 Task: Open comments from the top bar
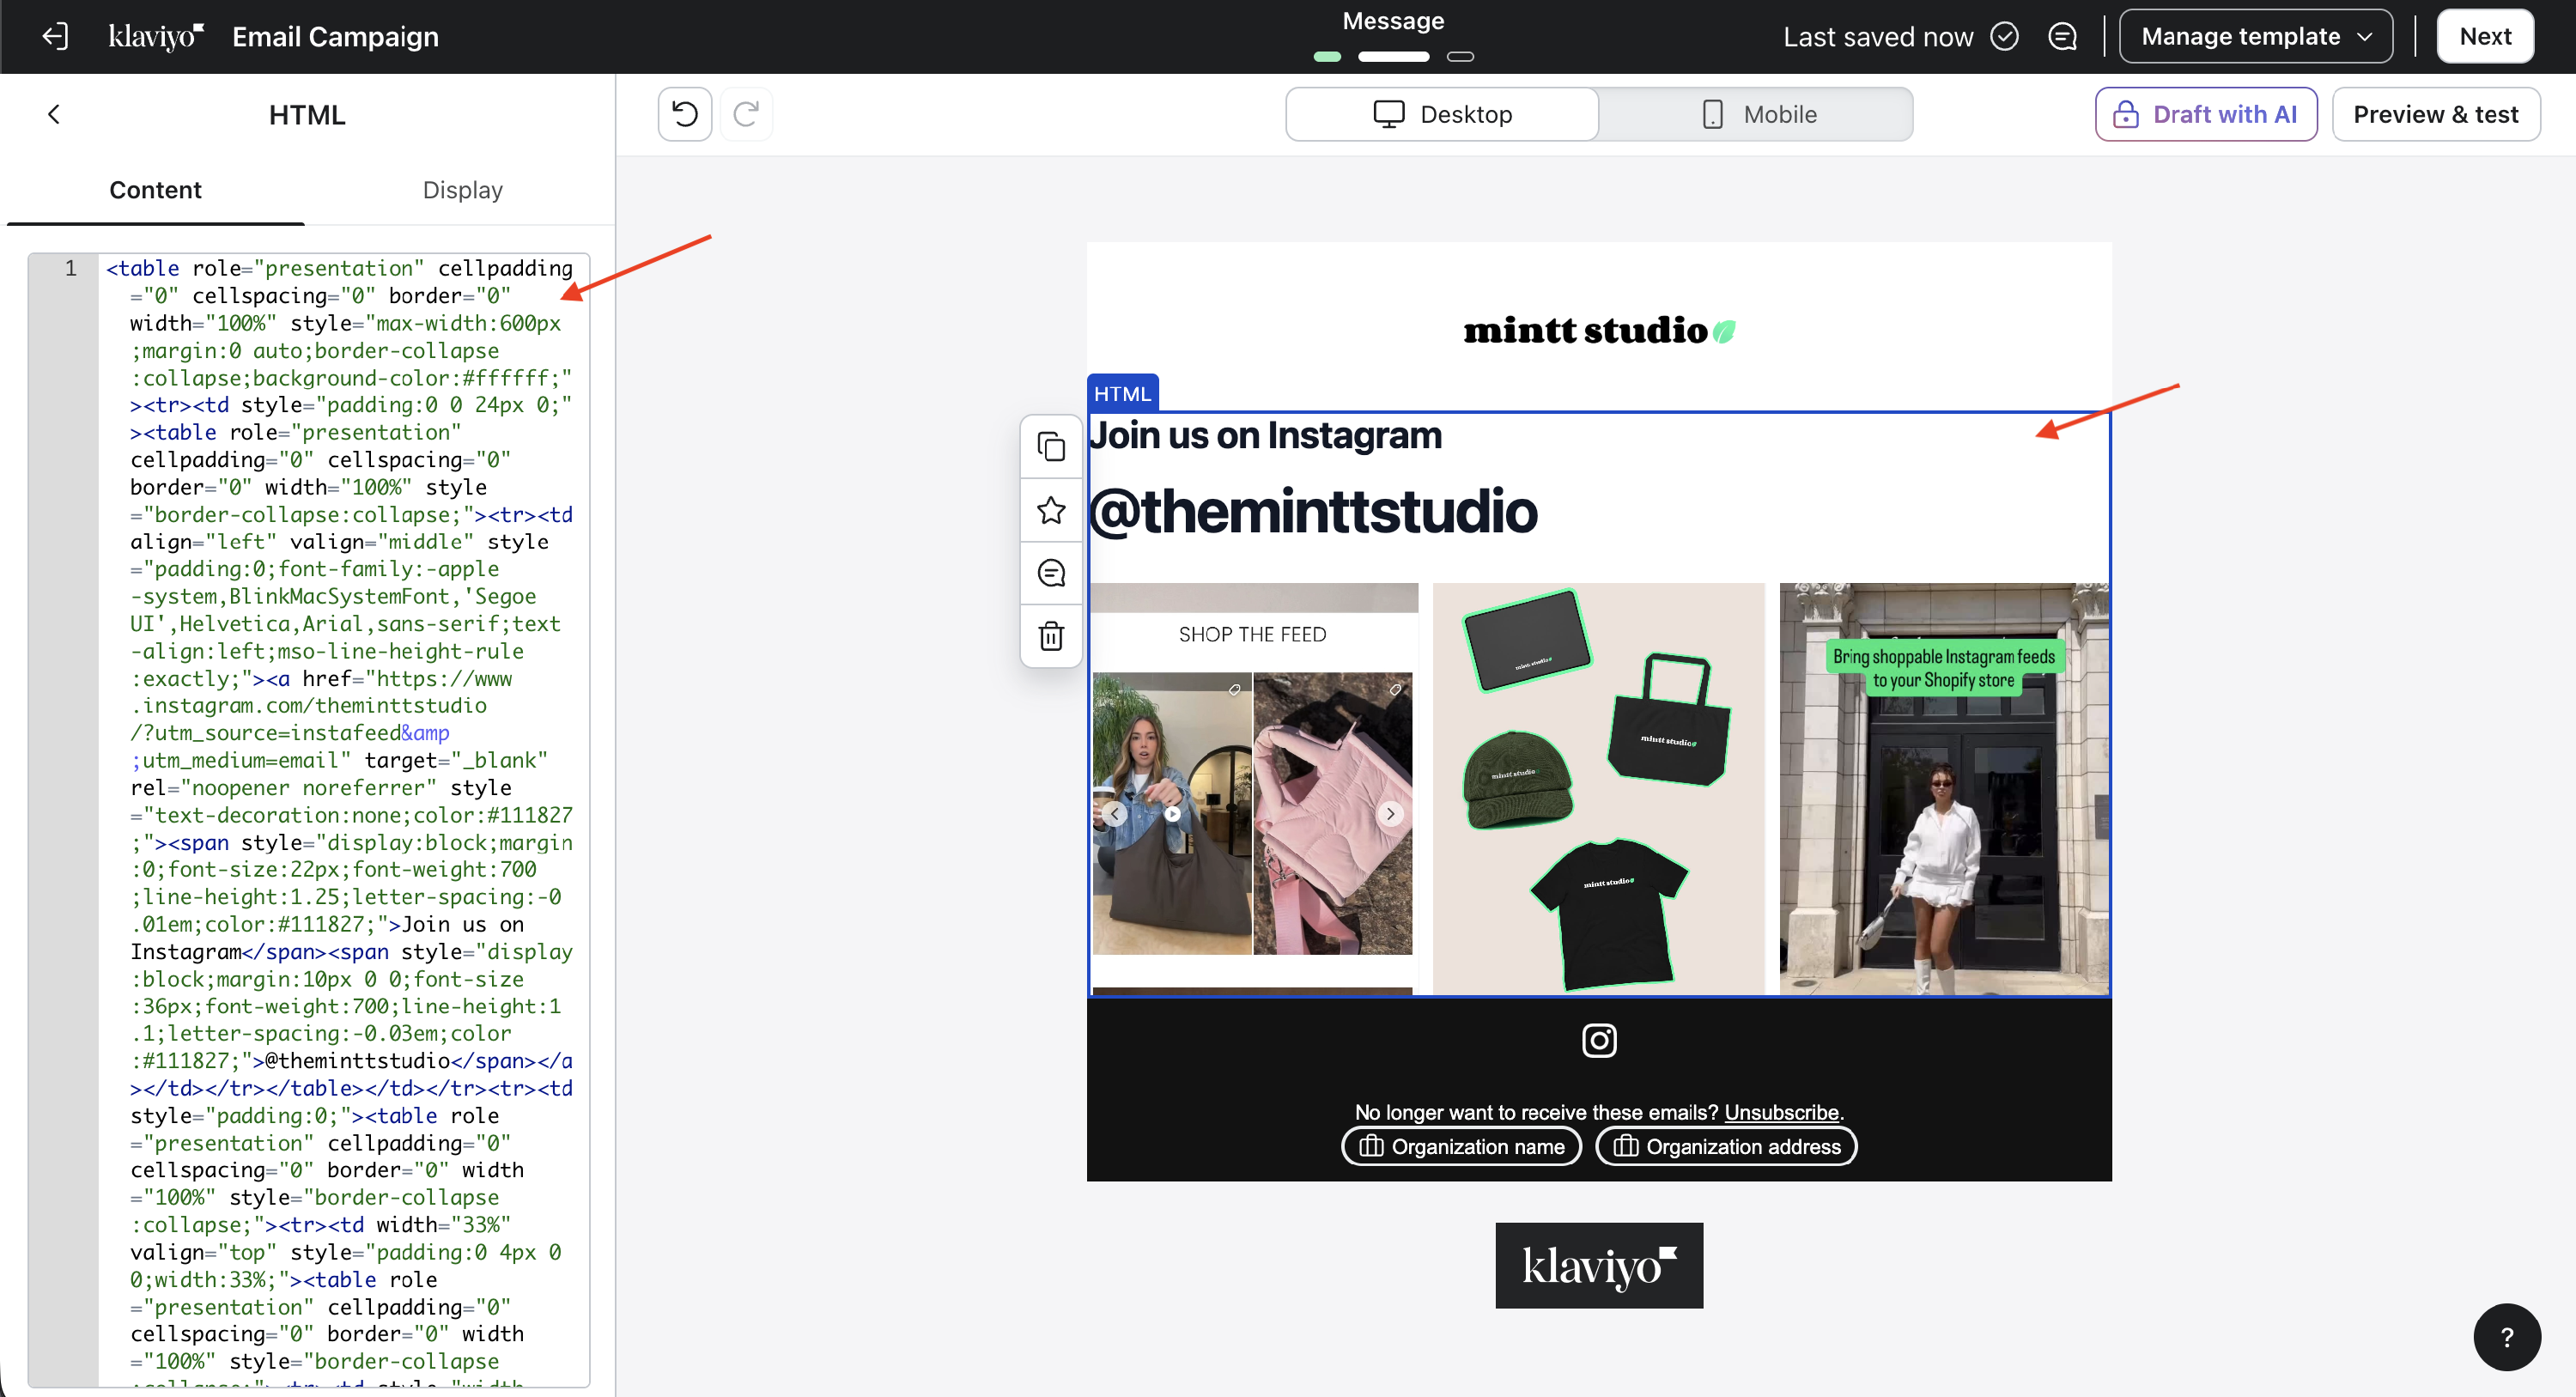pyautogui.click(x=2062, y=37)
